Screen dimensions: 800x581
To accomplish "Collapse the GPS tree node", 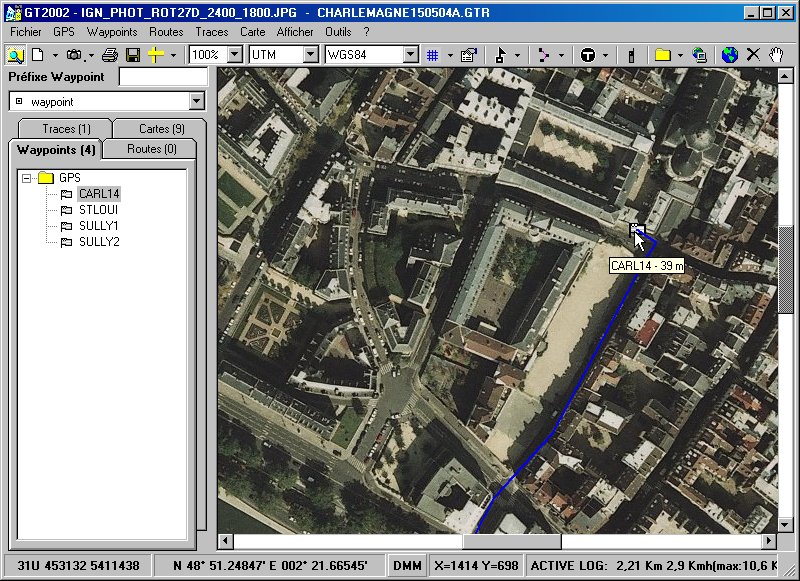I will coord(26,178).
